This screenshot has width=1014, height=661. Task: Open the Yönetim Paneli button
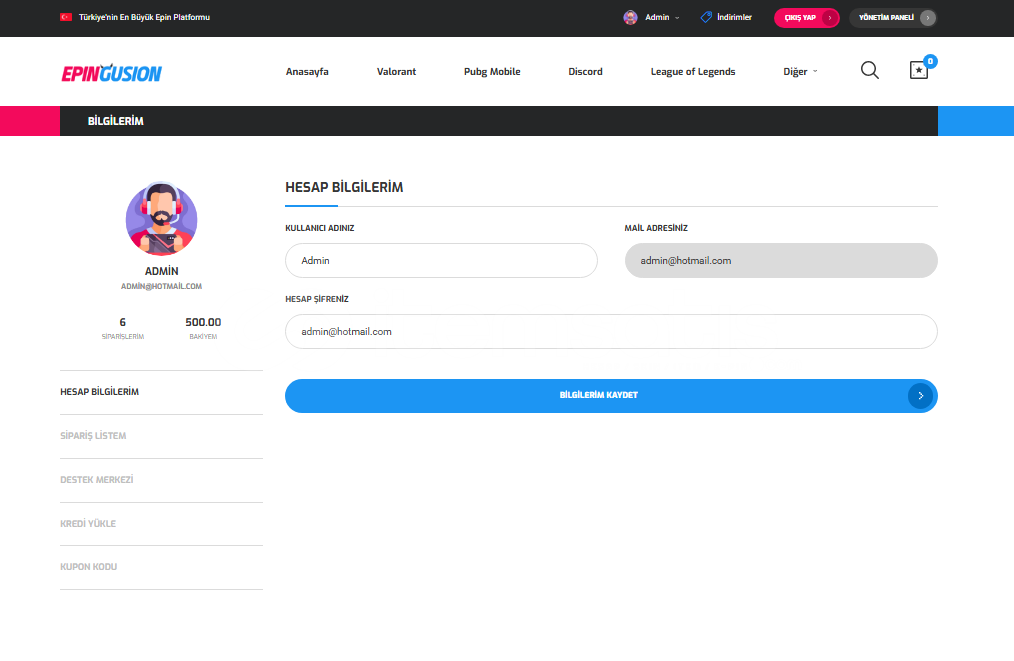(x=892, y=17)
